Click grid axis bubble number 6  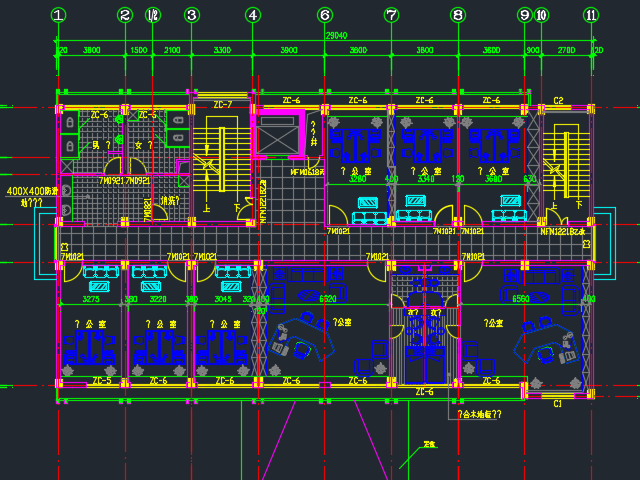click(x=324, y=15)
